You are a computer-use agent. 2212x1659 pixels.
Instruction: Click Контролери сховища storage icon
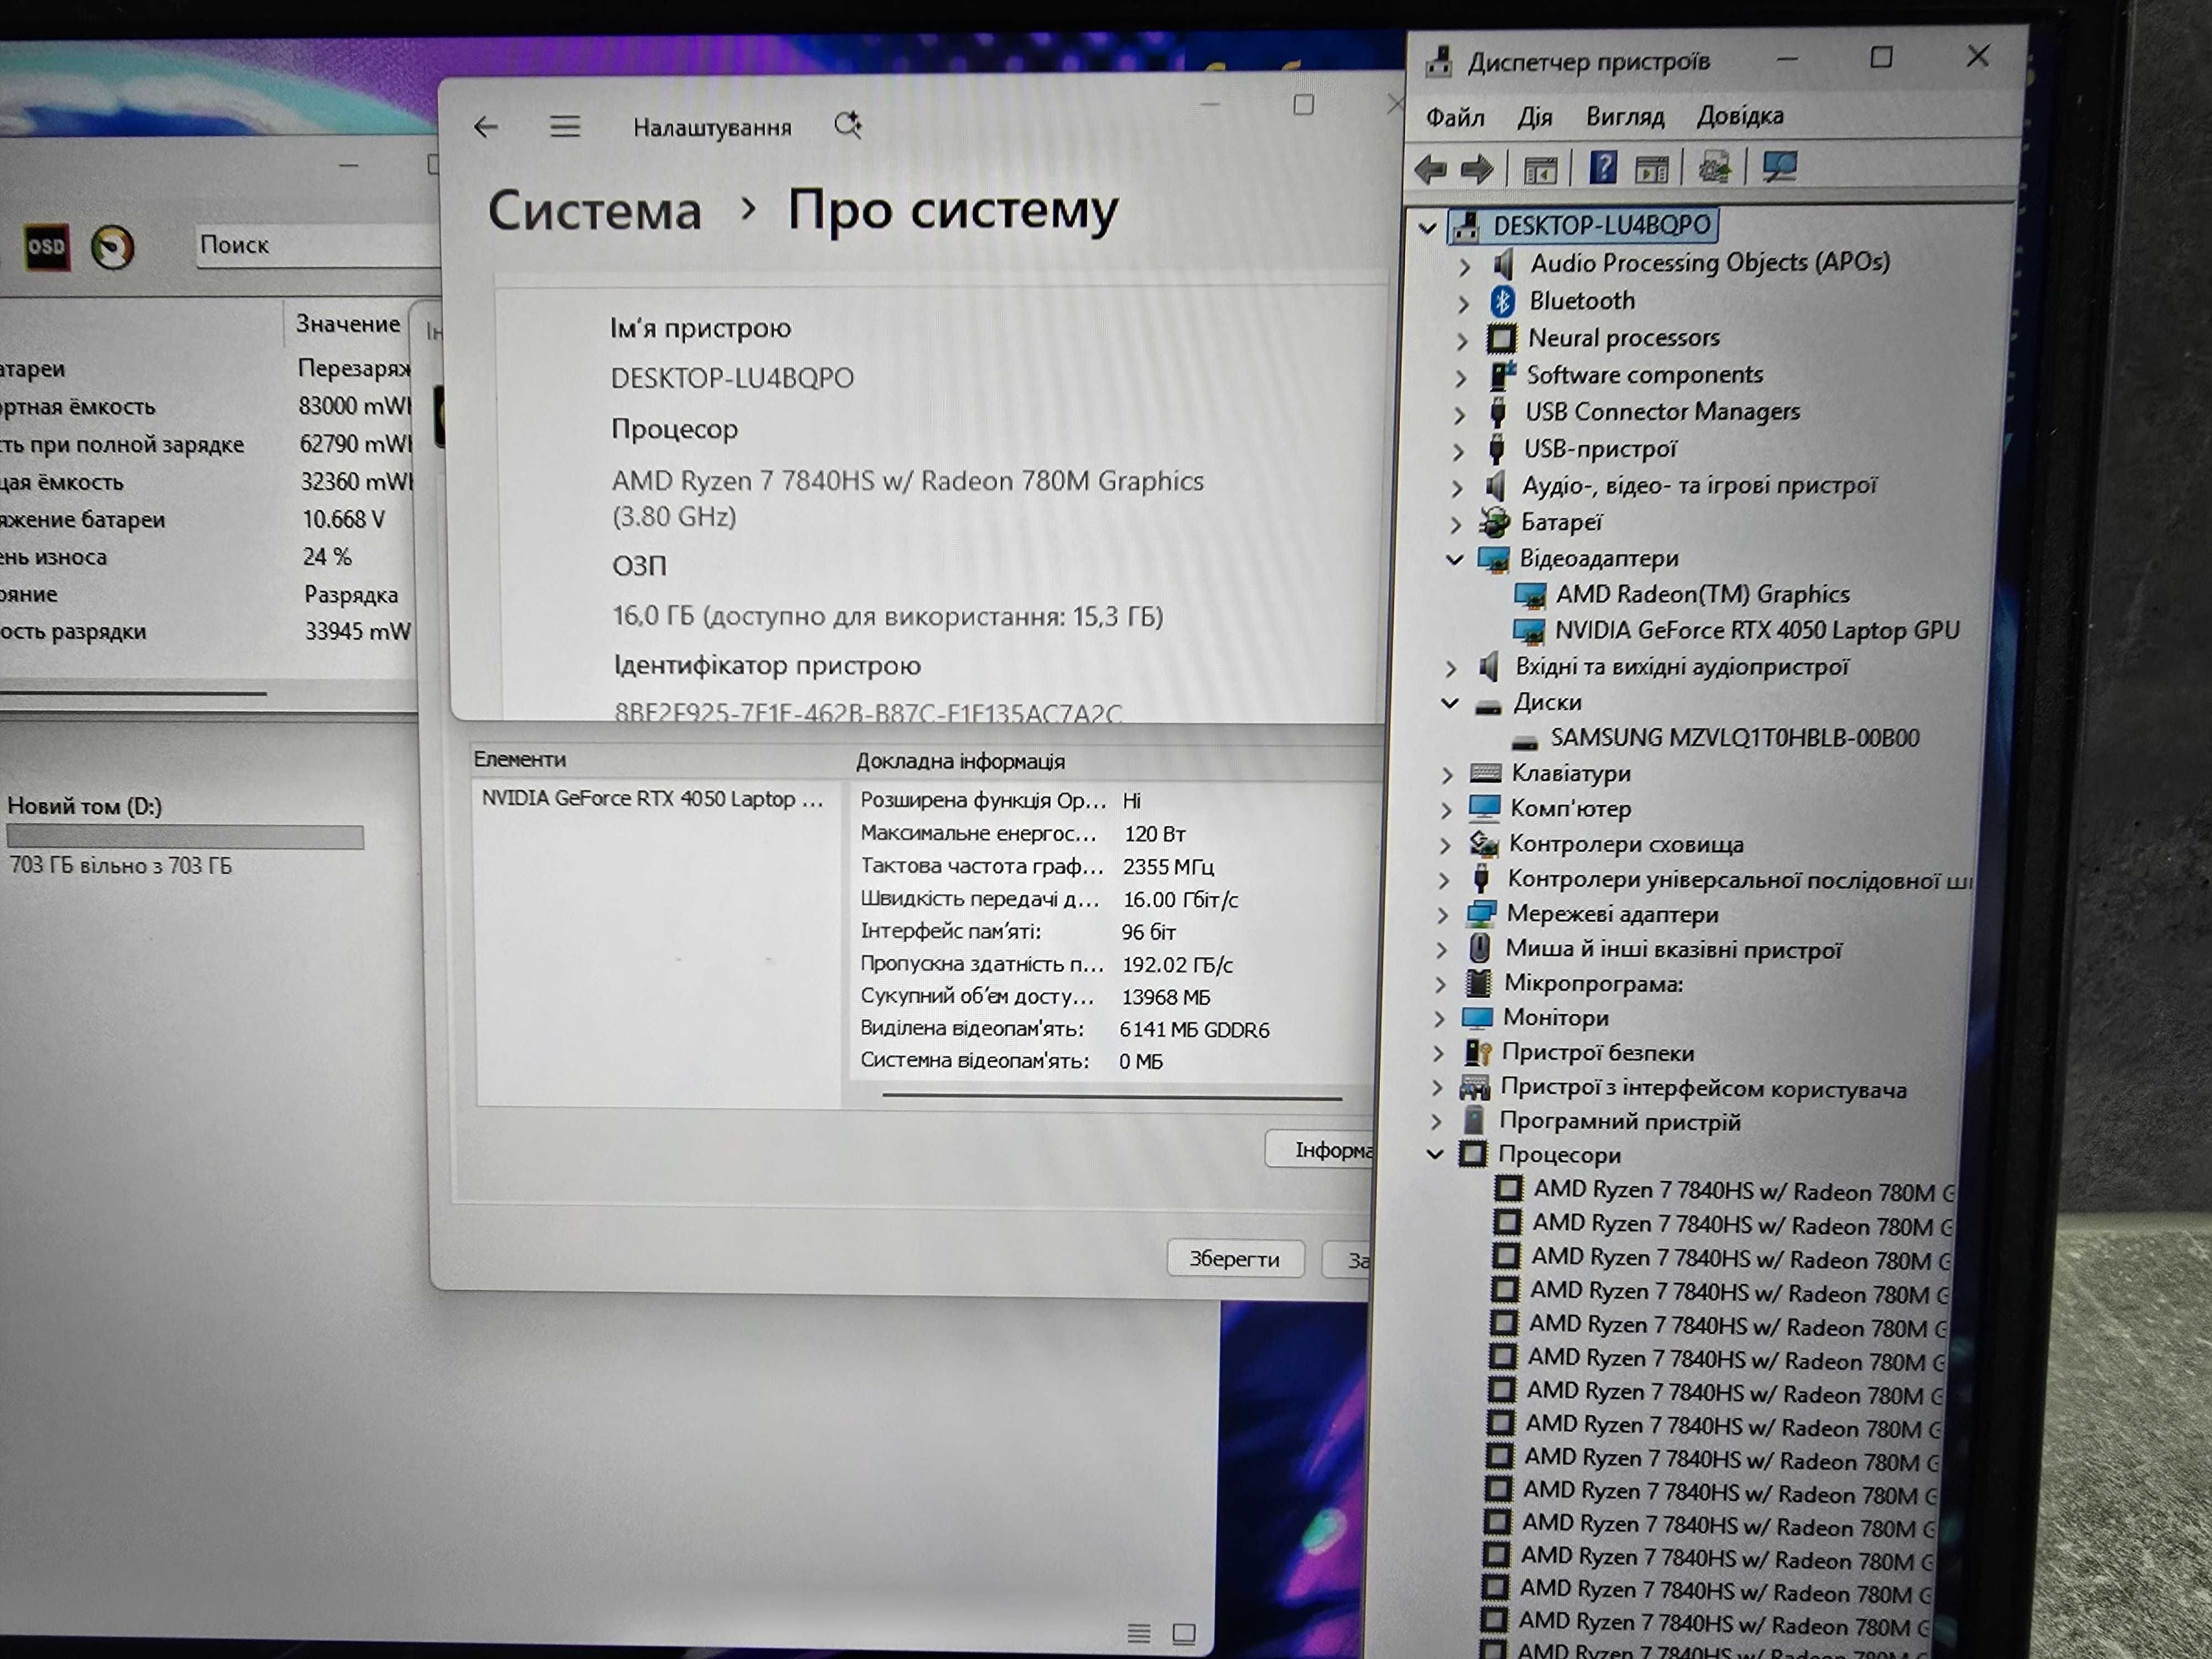(x=1483, y=844)
